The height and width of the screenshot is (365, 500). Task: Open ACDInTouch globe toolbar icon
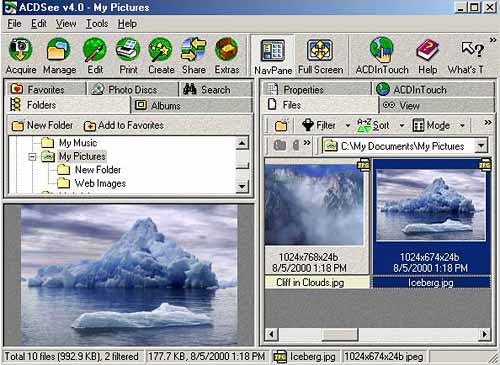point(382,56)
